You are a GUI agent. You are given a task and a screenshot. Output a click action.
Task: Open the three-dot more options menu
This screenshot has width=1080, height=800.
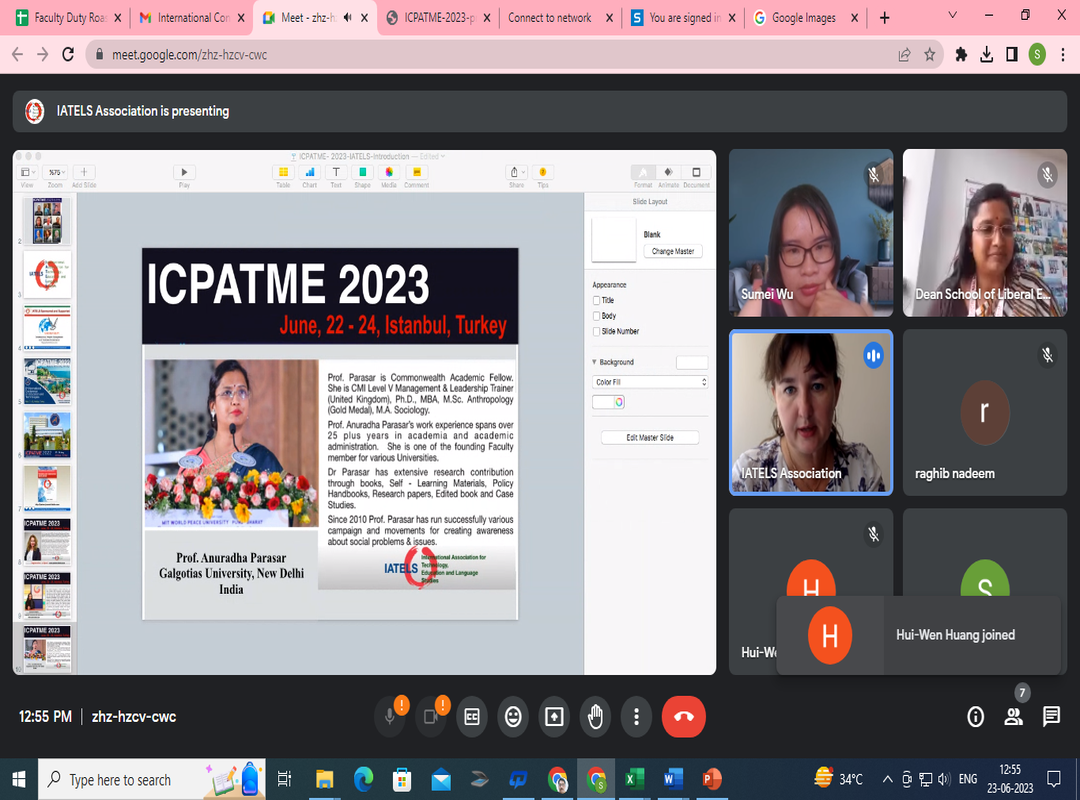[636, 716]
